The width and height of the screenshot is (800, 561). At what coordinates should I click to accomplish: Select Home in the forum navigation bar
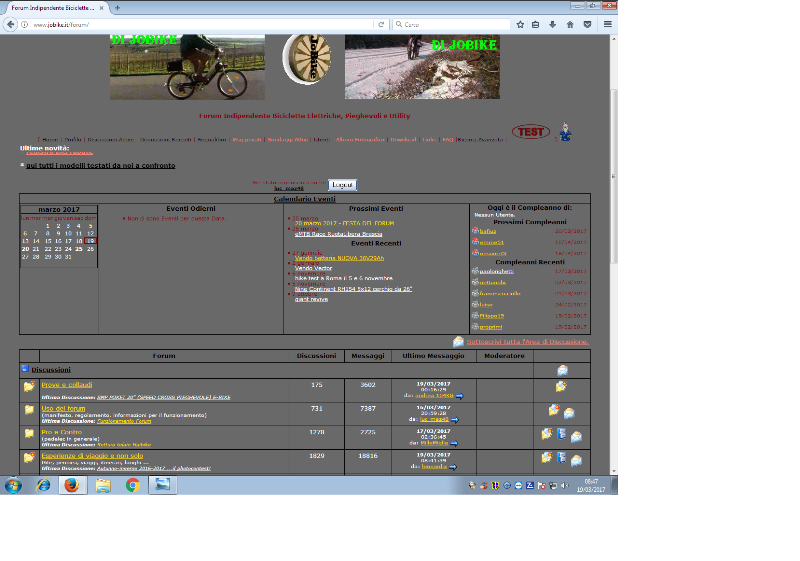(50, 139)
